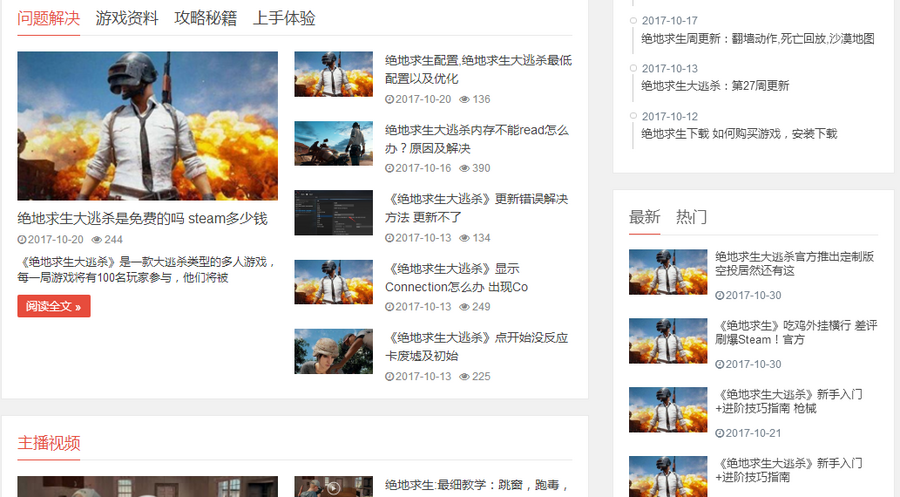Open article 内存不能read怎么办

tap(476, 139)
